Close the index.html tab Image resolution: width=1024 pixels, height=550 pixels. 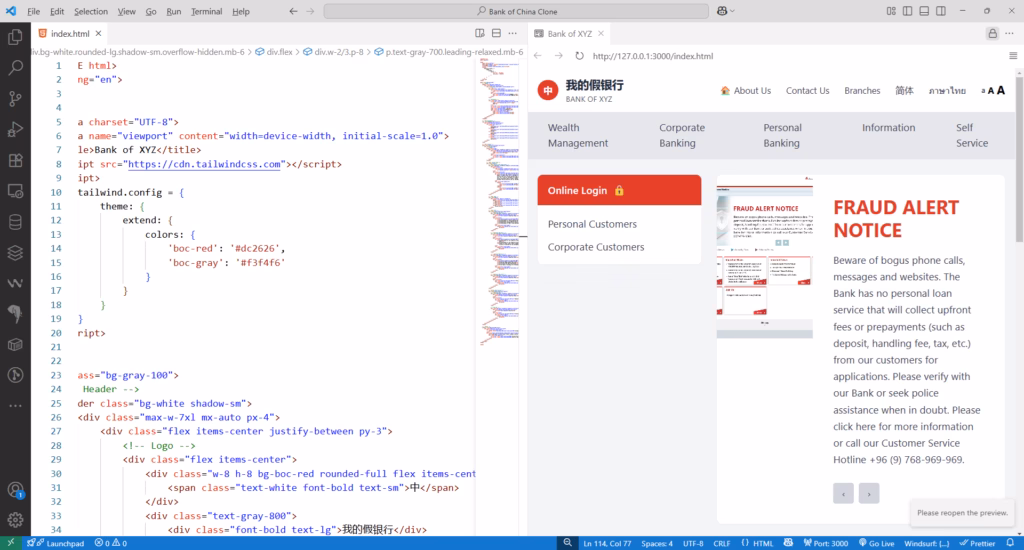[98, 33]
